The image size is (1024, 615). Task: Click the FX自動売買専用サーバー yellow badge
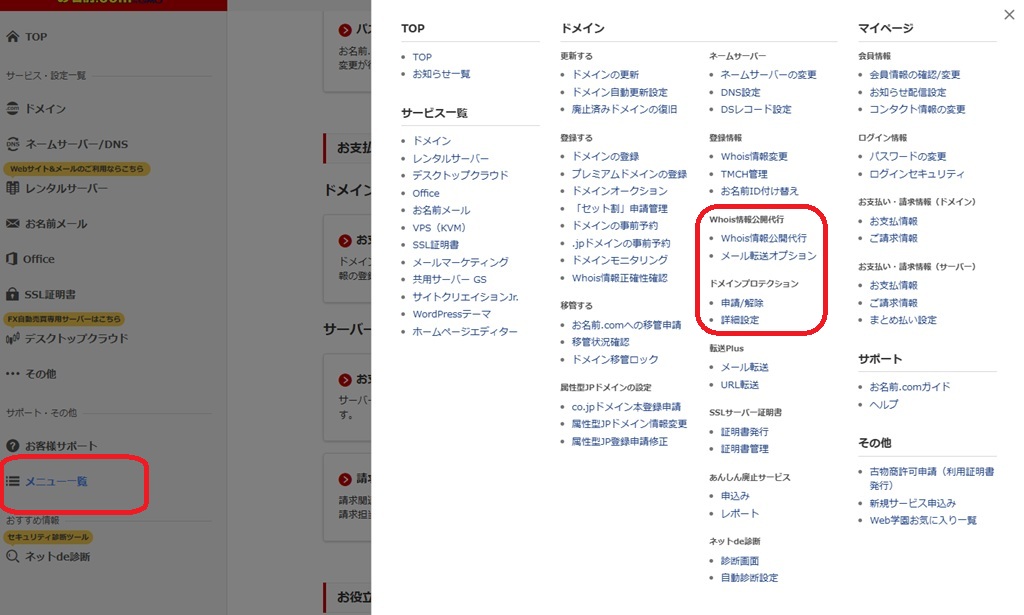(x=64, y=319)
